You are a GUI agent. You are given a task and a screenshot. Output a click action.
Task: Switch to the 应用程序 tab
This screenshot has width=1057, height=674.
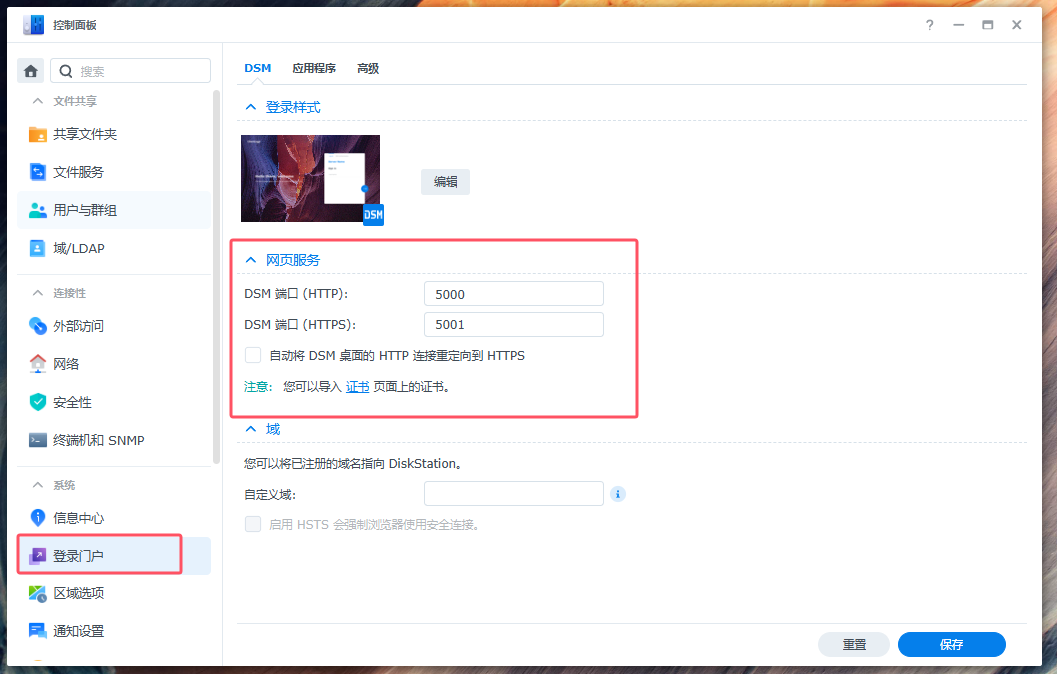[x=314, y=69]
